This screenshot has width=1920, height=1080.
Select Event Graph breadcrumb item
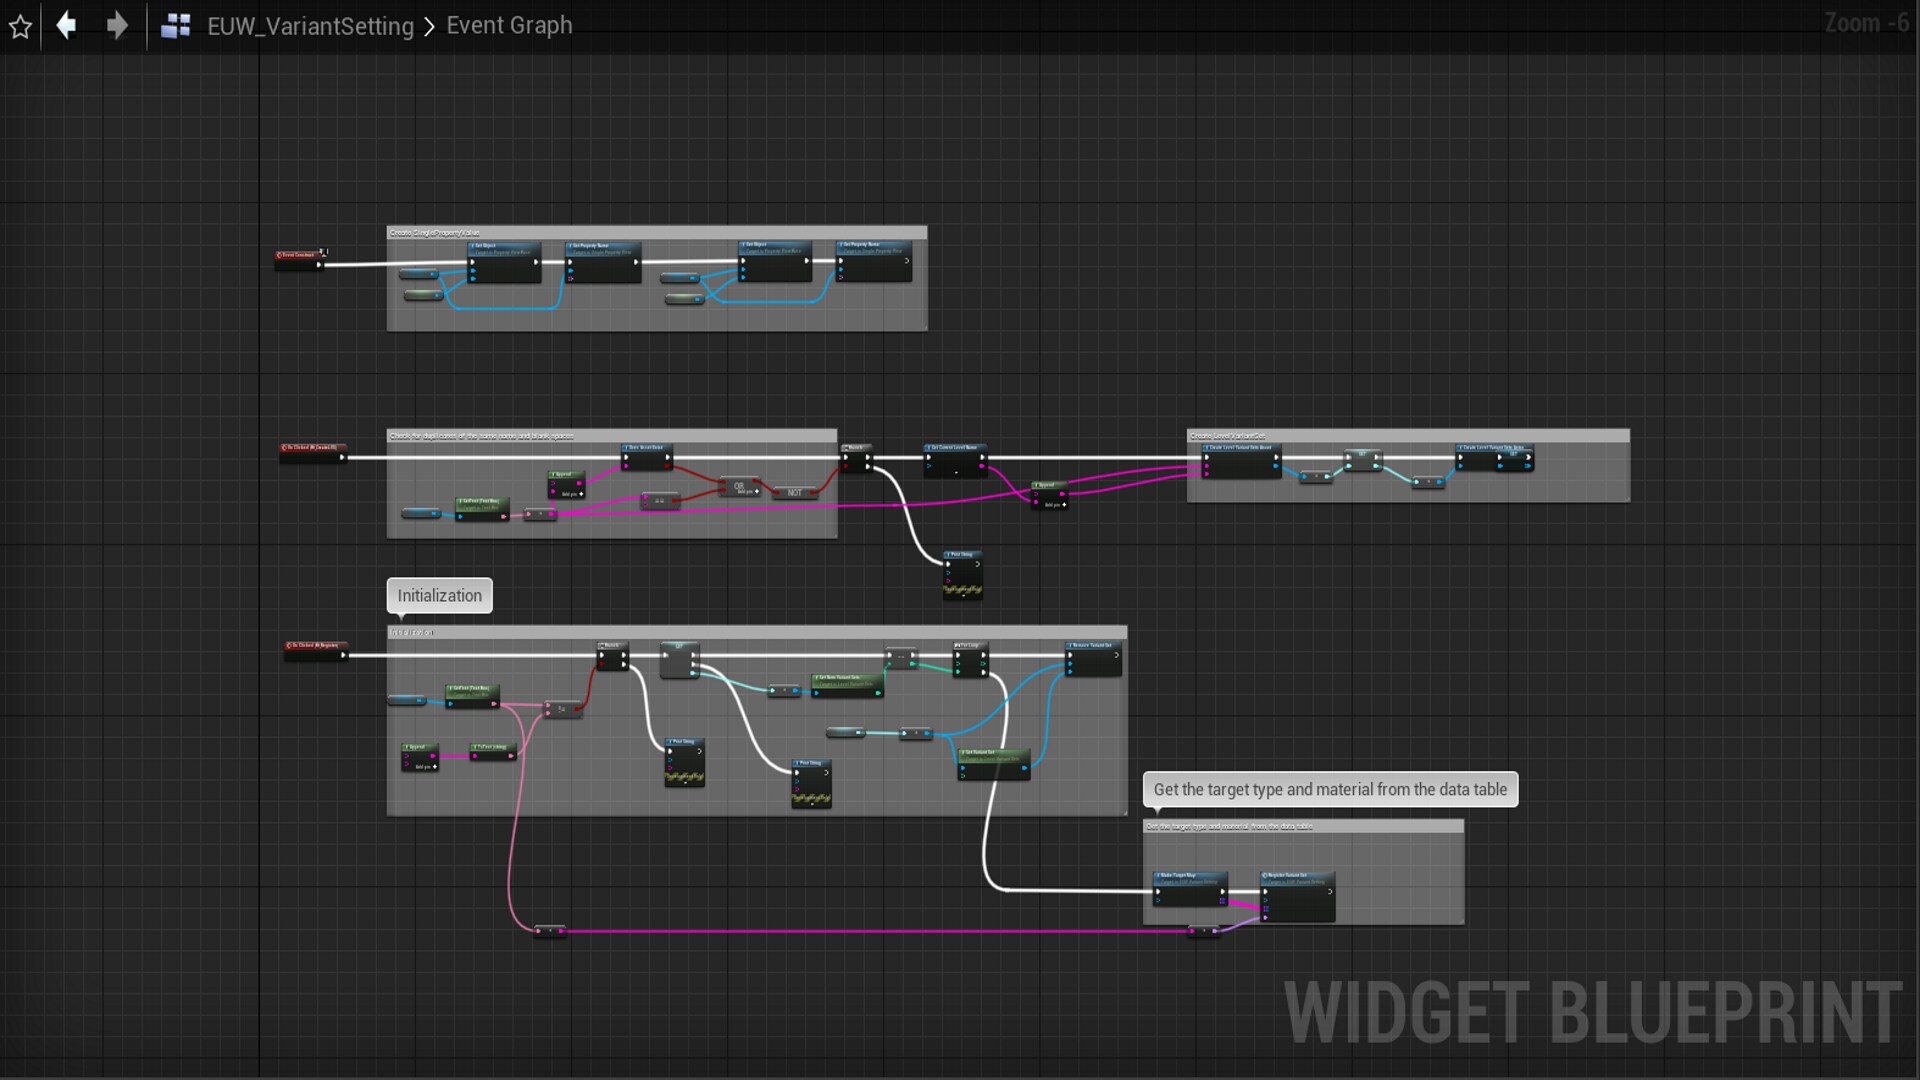(509, 25)
